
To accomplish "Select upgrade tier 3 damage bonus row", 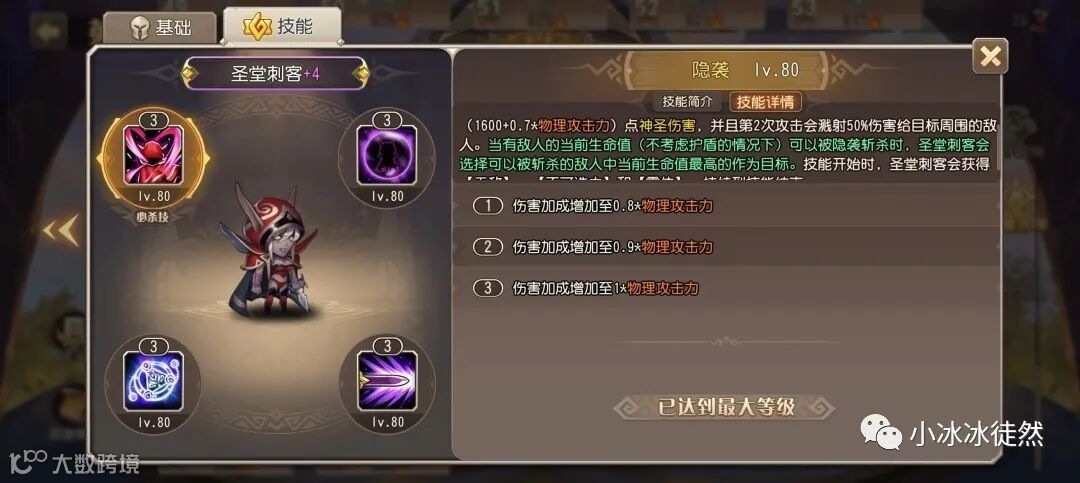I will click(x=730, y=287).
